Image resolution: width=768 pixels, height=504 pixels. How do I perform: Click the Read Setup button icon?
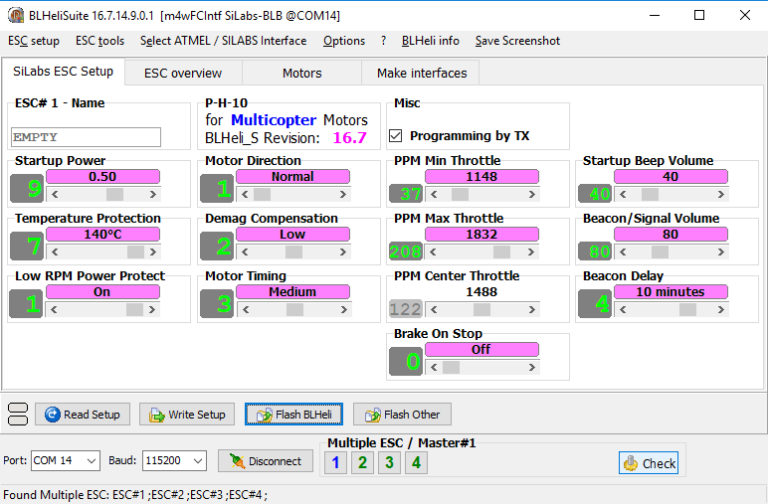pyautogui.click(x=52, y=415)
